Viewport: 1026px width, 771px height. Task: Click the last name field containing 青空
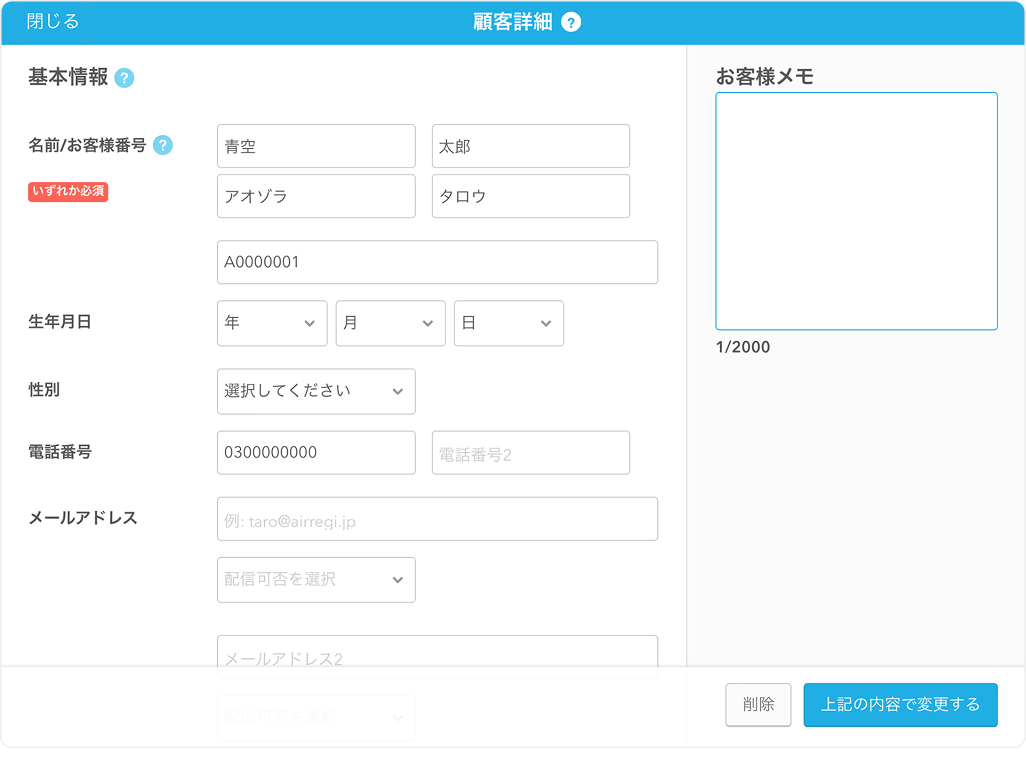[316, 146]
